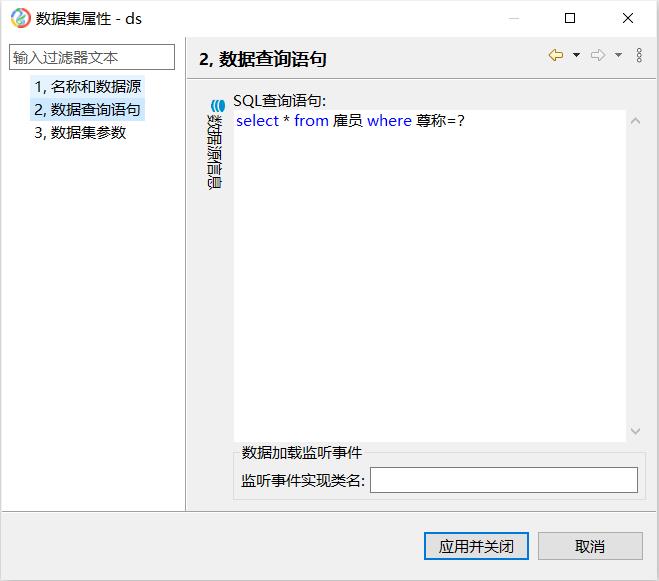Click the 'where' keyword in SQL
The image size is (659, 581).
point(390,121)
